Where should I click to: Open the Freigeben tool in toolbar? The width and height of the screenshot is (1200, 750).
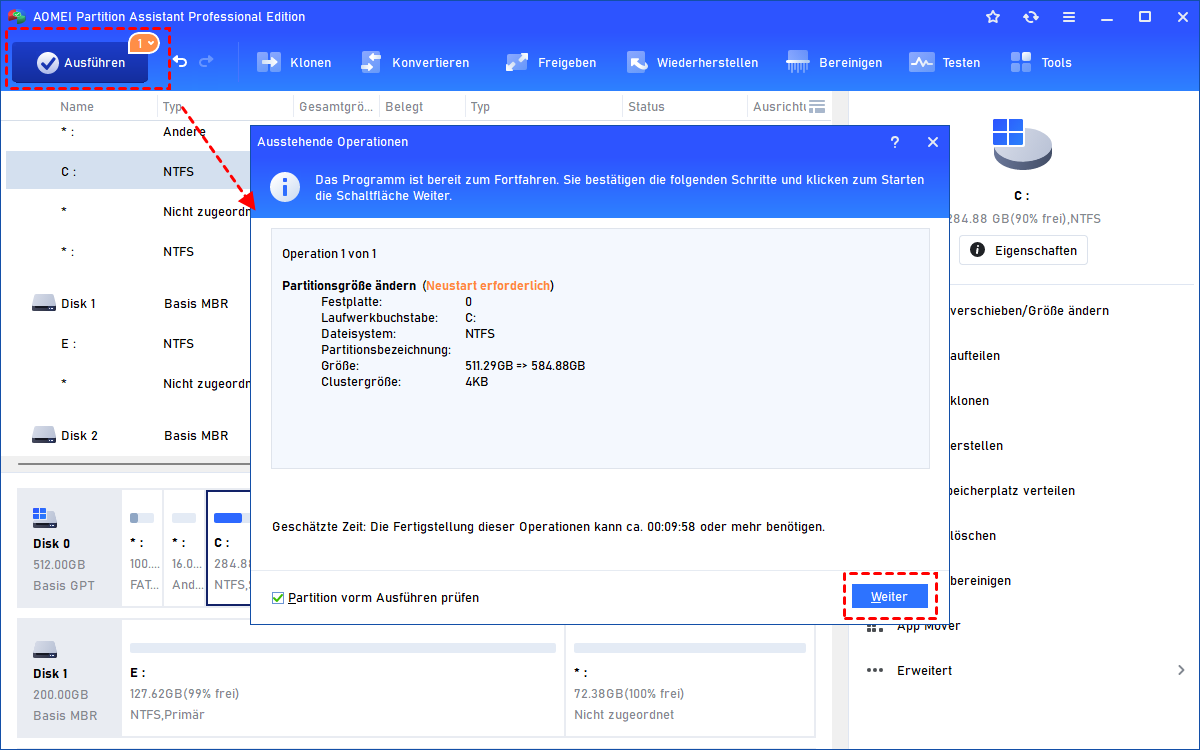click(x=551, y=62)
